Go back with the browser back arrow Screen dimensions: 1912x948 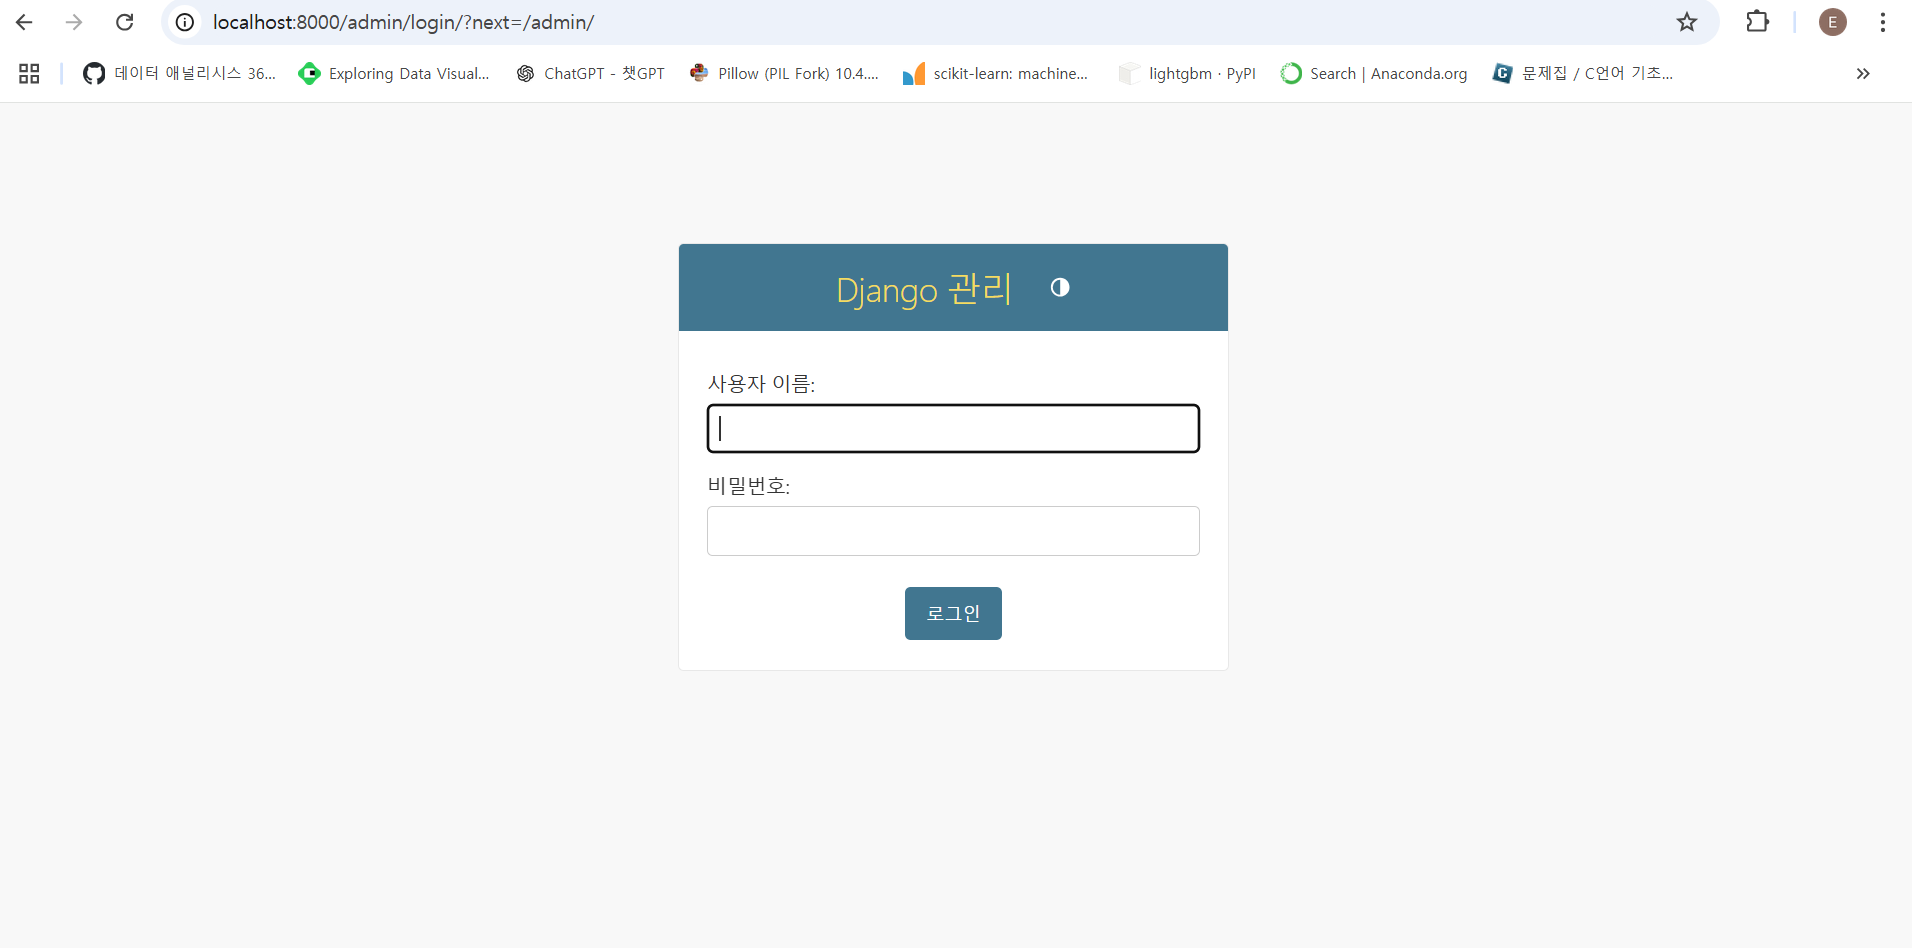(x=24, y=22)
